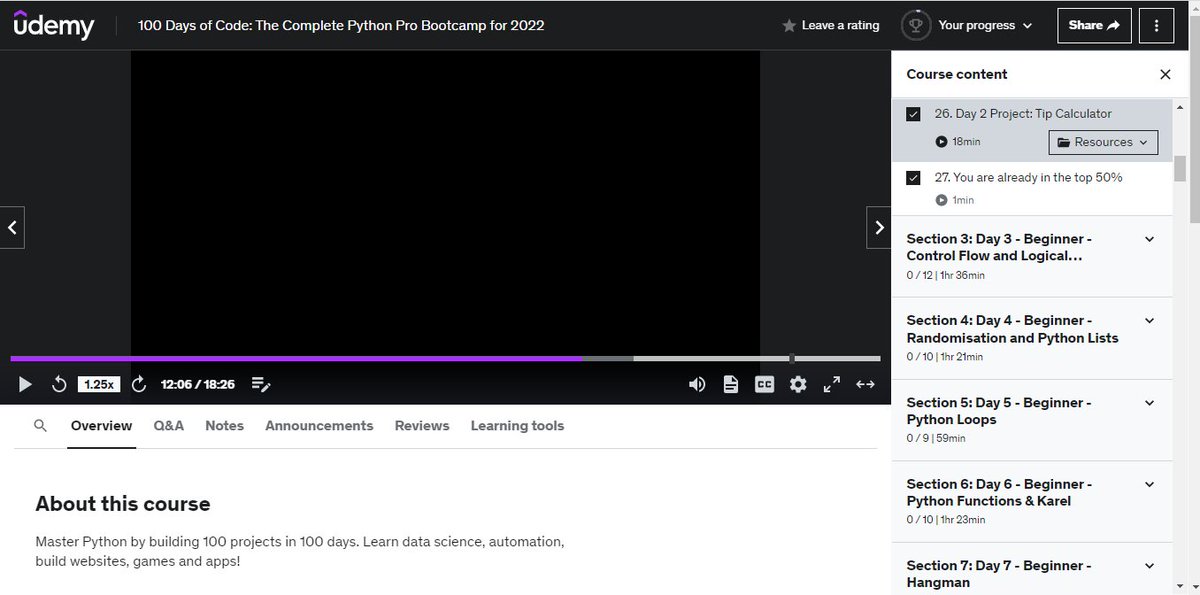Close the Course content panel
Screen dimensions: 1200x595
(x=1165, y=74)
